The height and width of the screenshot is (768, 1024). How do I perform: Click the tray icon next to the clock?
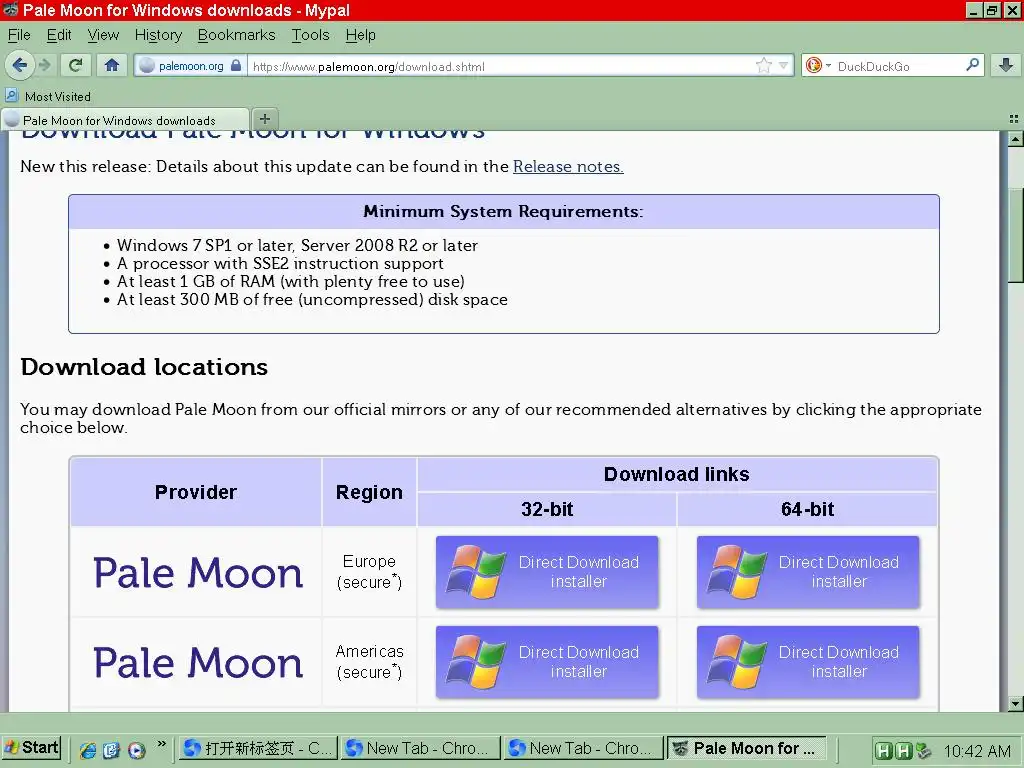(923, 750)
